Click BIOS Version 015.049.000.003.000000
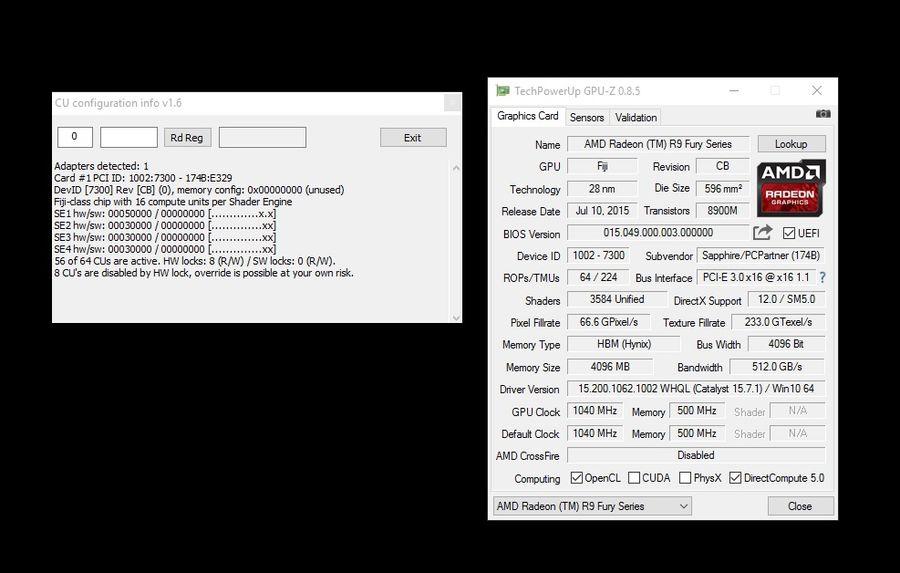 click(x=658, y=233)
